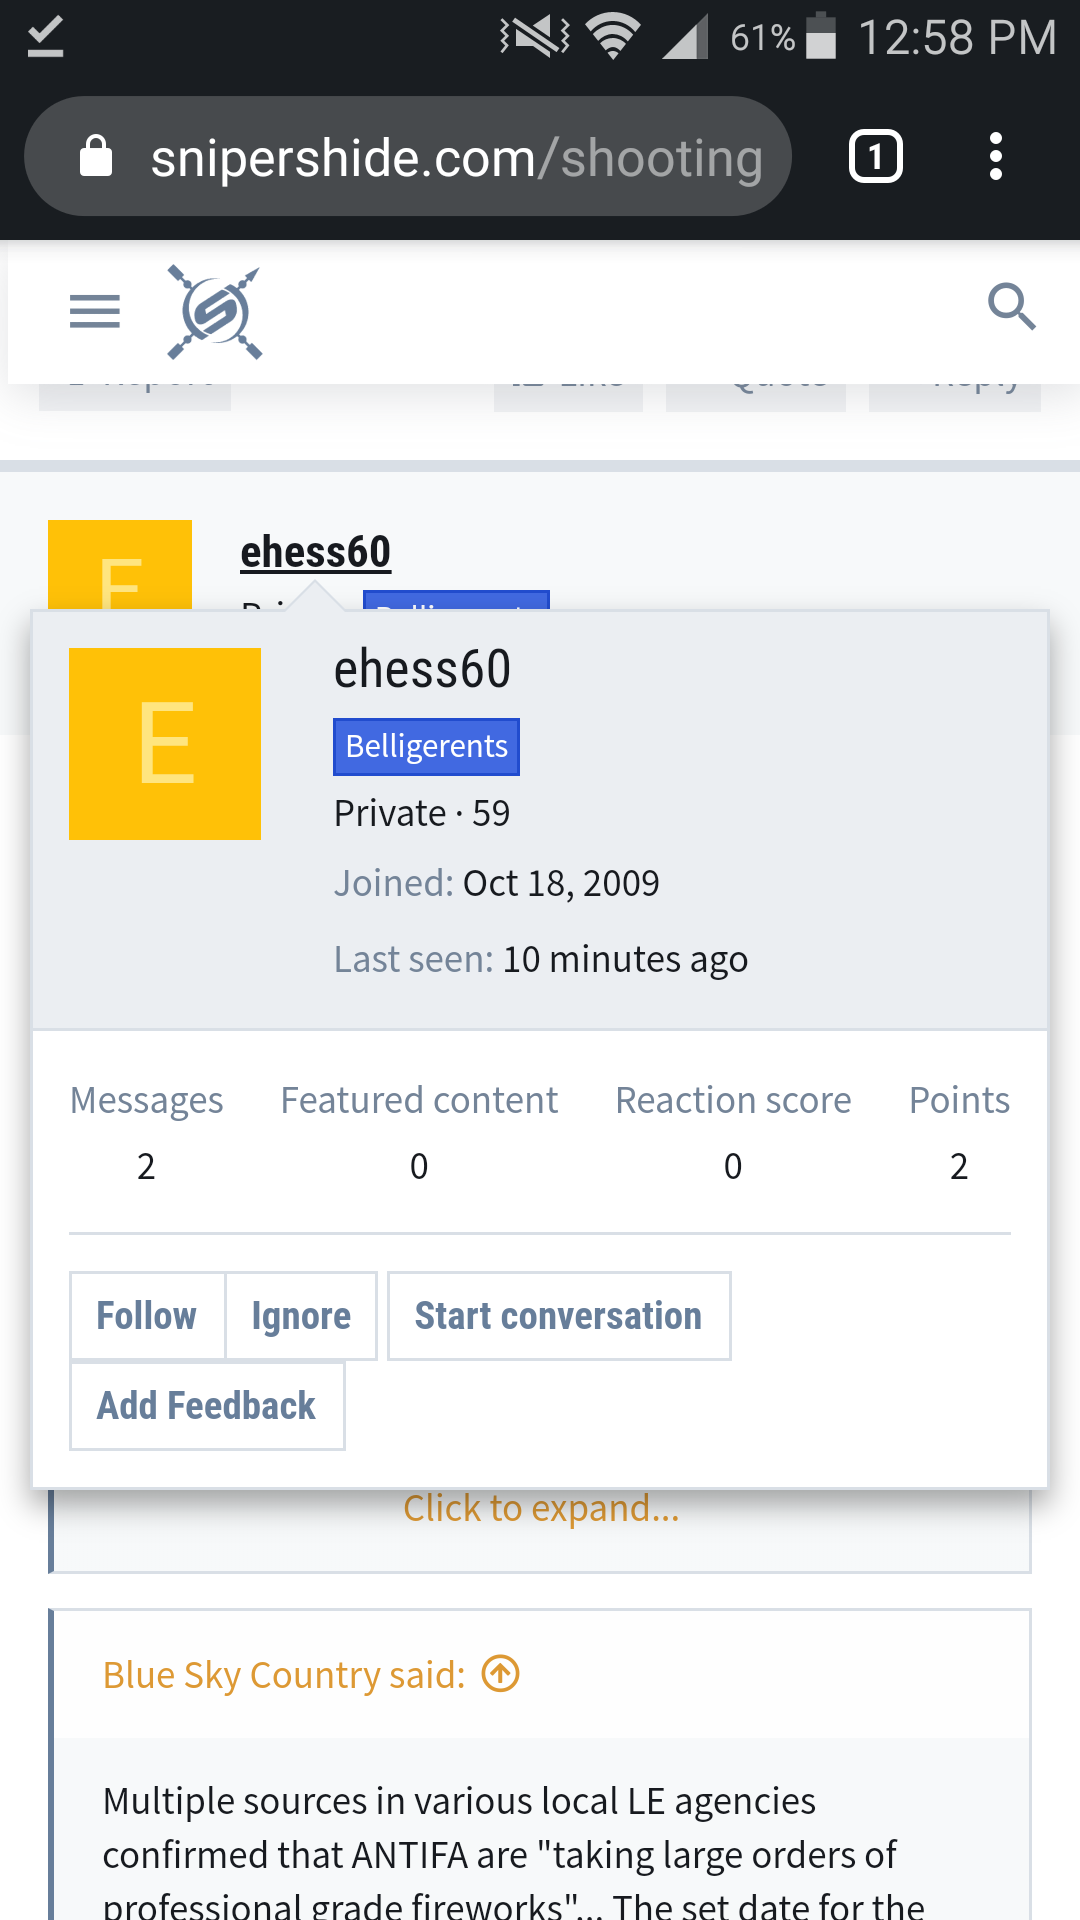1080x1920 pixels.
Task: Open ehess60 profile from popup name
Action: (x=422, y=670)
